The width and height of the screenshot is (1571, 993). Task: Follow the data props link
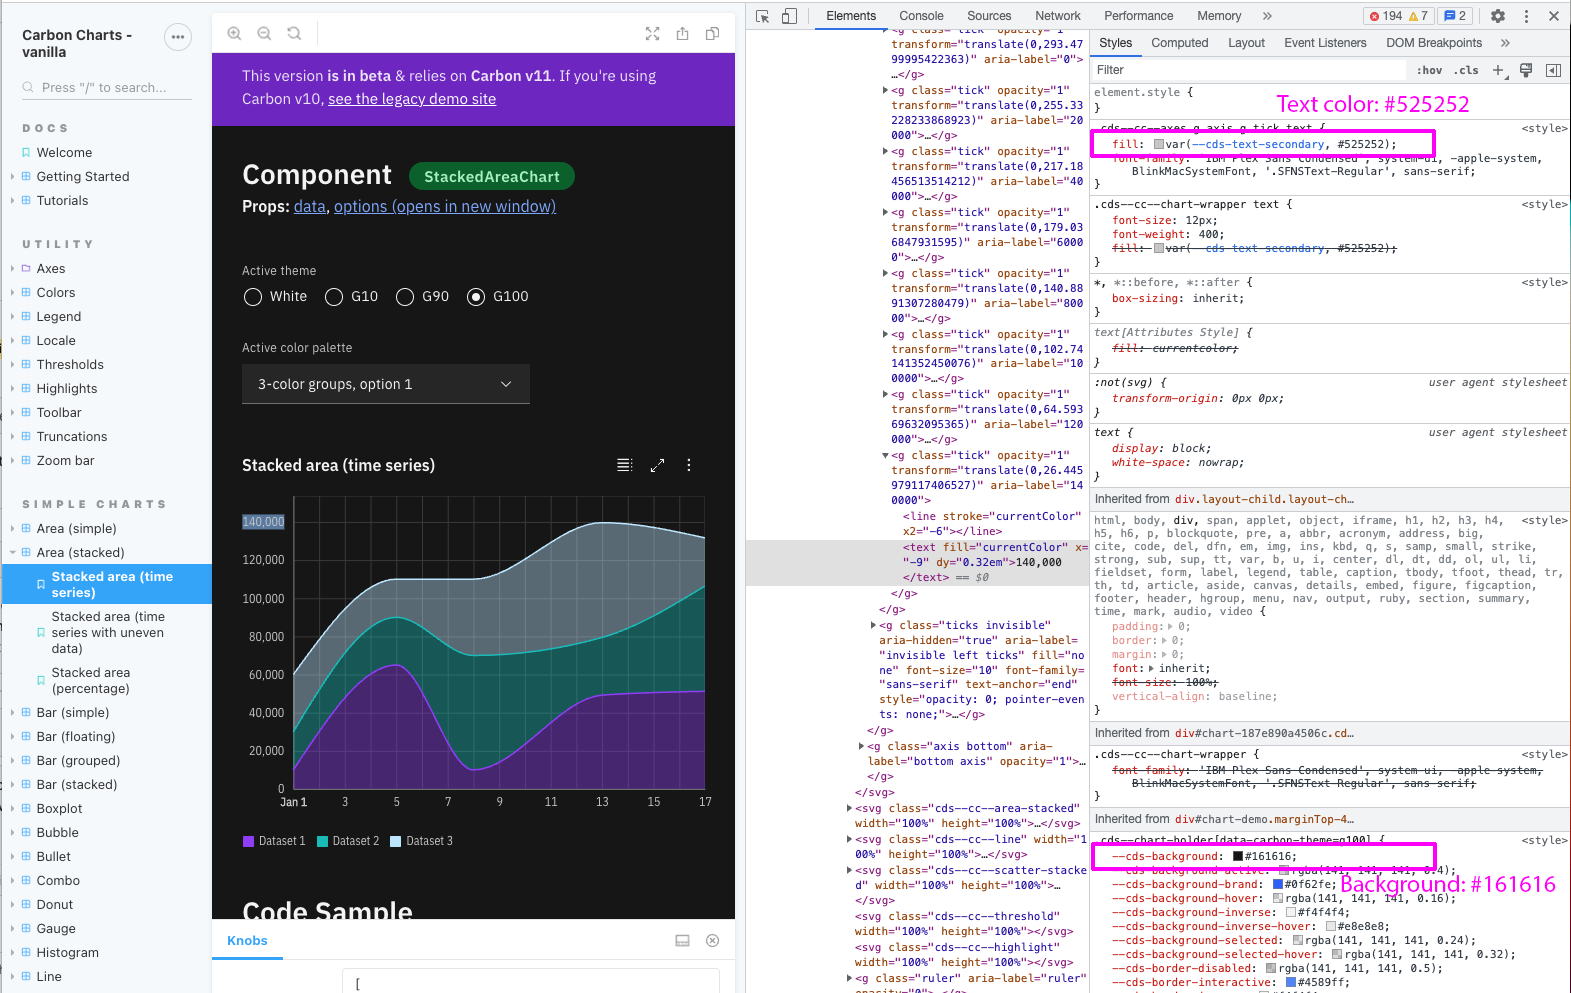tap(309, 206)
